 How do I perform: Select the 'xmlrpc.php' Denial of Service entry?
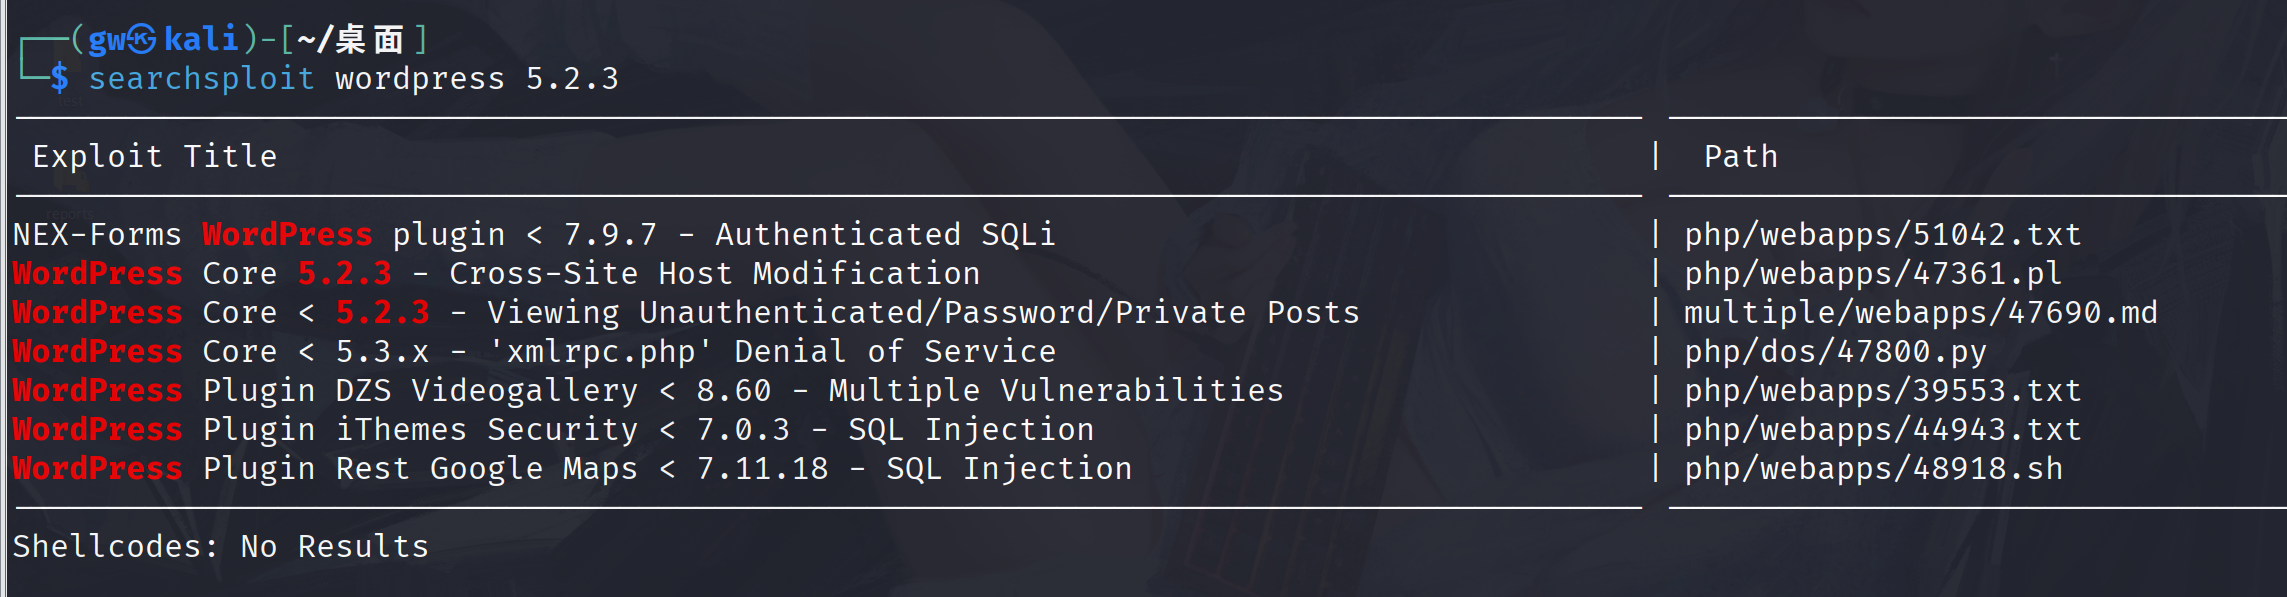[x=533, y=351]
